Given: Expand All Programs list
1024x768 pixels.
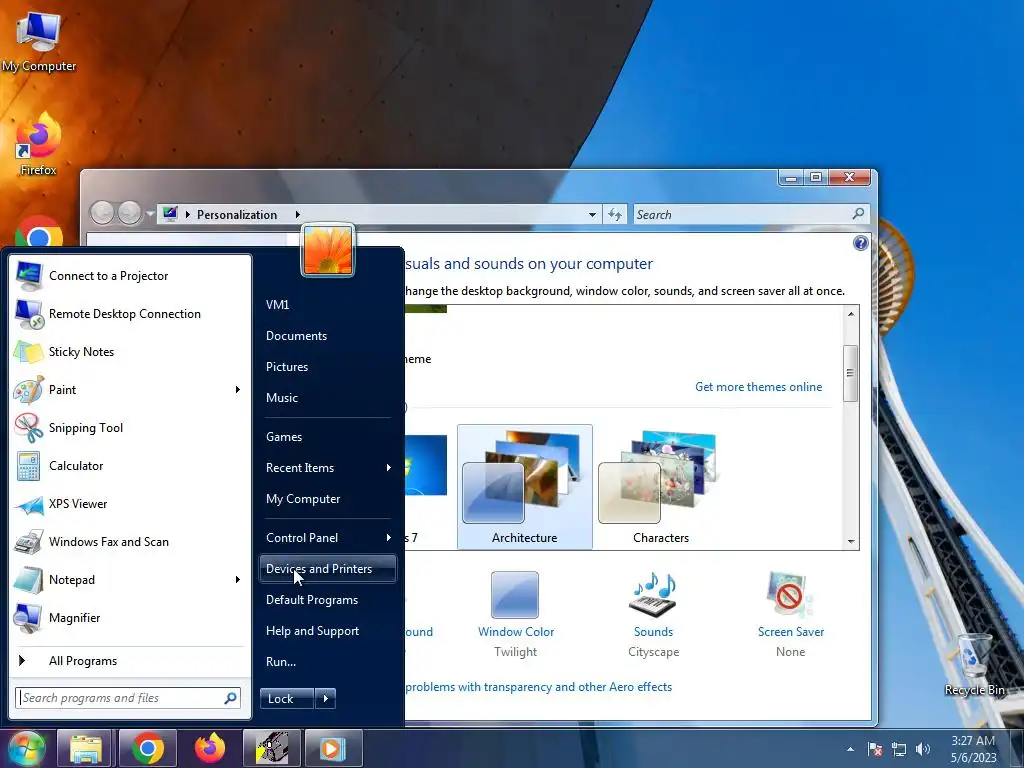Looking at the screenshot, I should pyautogui.click(x=129, y=661).
